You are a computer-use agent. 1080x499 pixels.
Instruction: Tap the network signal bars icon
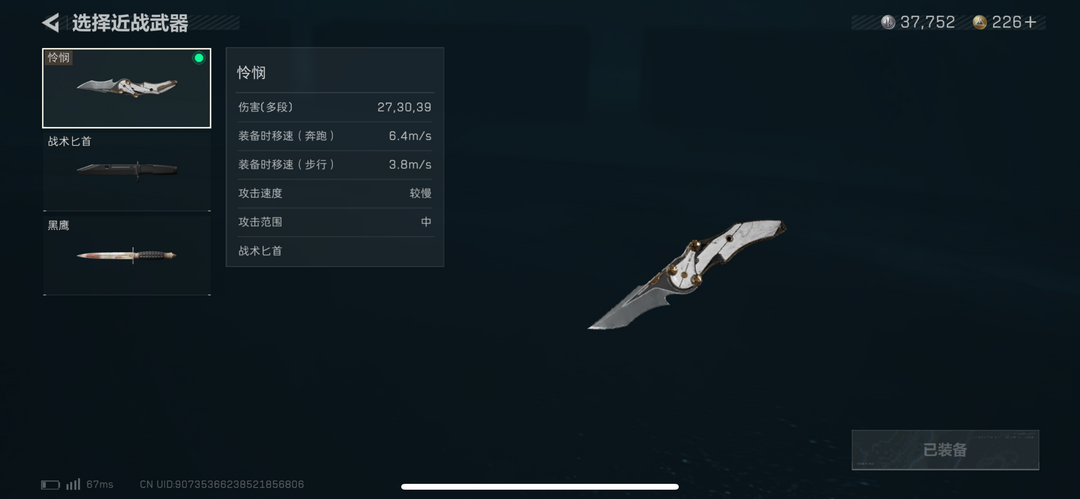[73, 485]
